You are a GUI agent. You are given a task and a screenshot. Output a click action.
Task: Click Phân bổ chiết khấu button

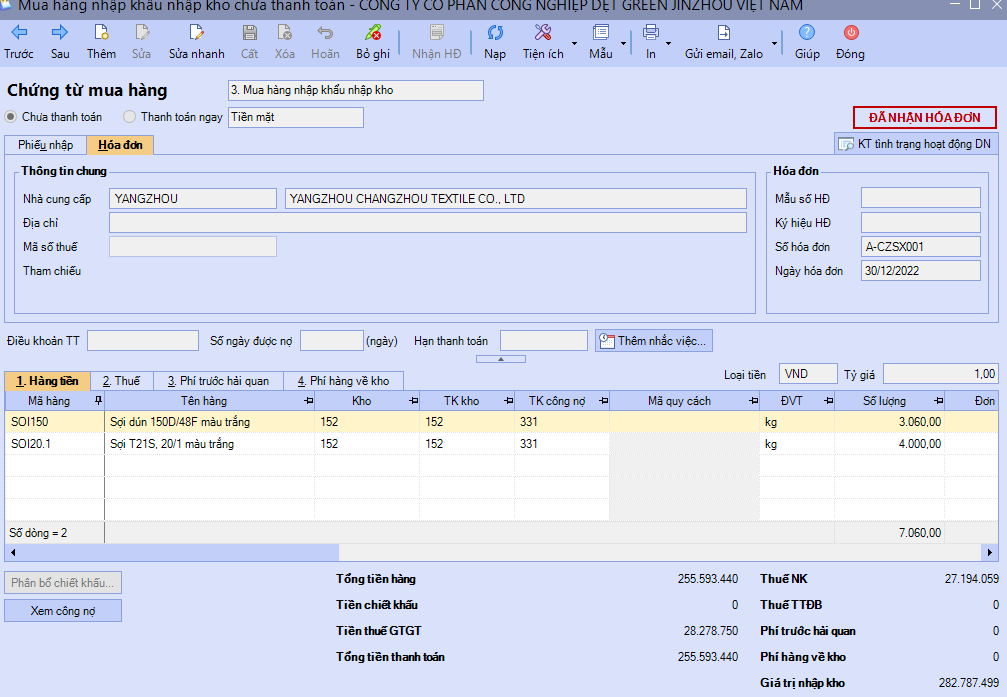(63, 583)
